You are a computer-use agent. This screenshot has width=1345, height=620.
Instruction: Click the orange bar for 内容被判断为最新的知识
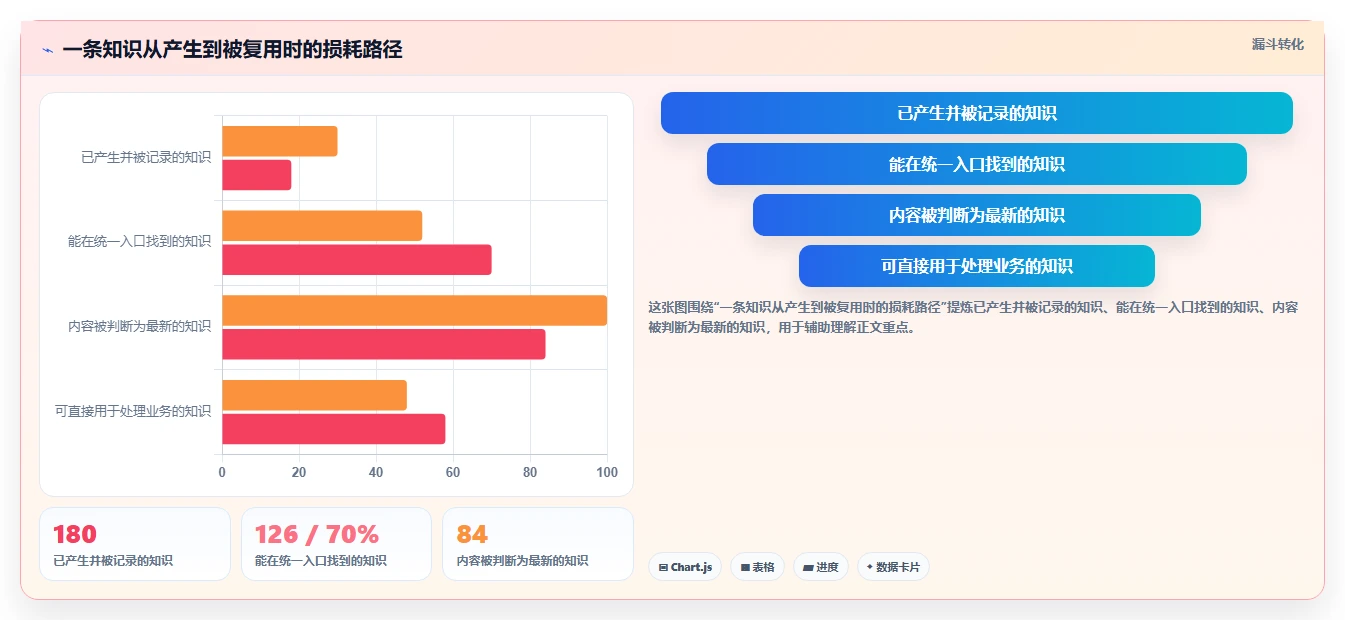point(414,310)
